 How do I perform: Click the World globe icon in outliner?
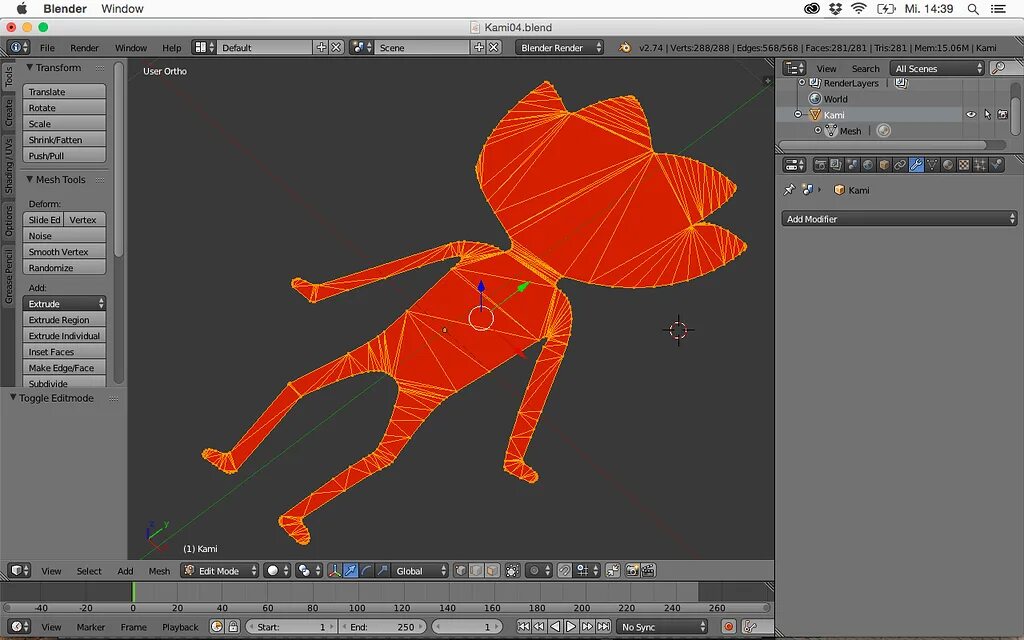click(814, 99)
